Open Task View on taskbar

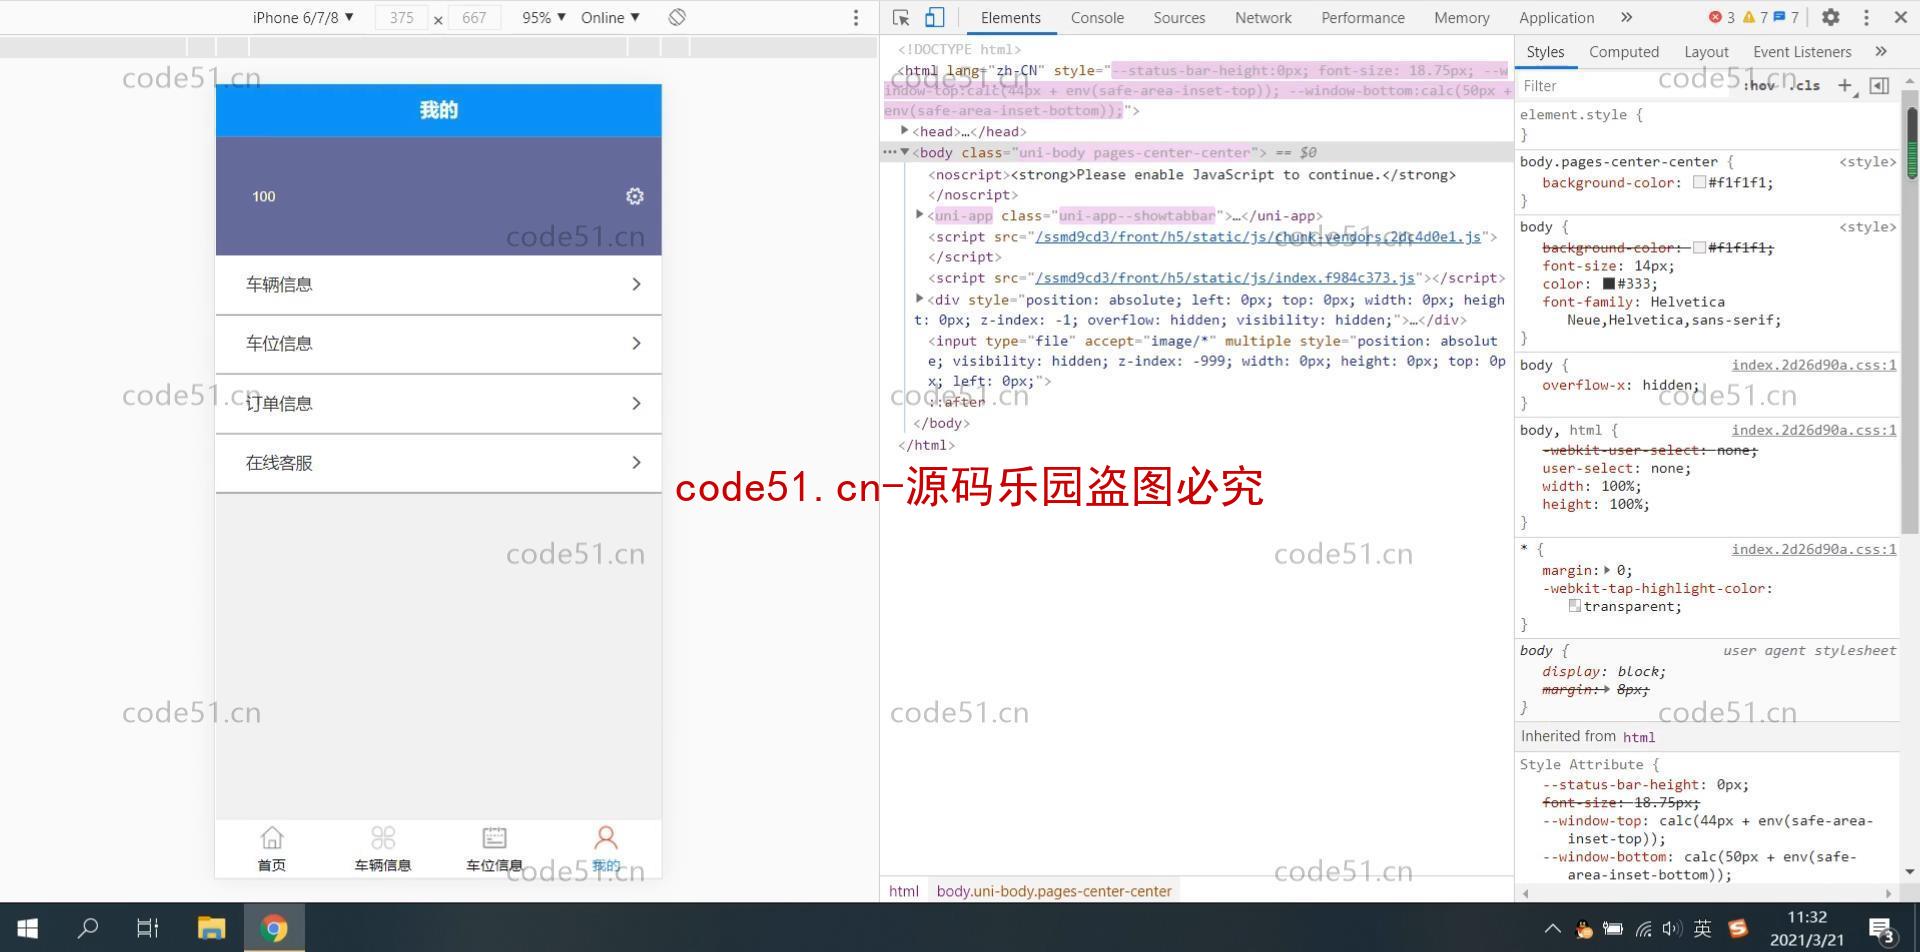(x=148, y=928)
